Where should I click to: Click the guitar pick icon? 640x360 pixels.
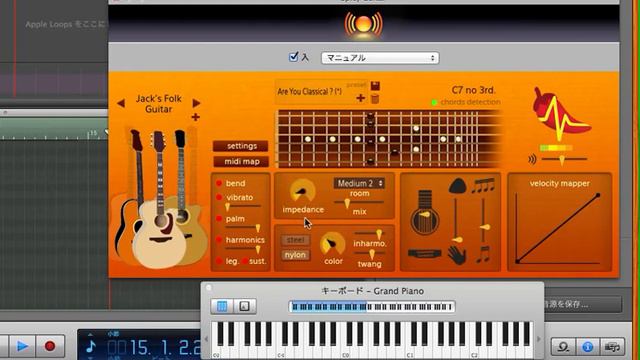[x=458, y=186]
